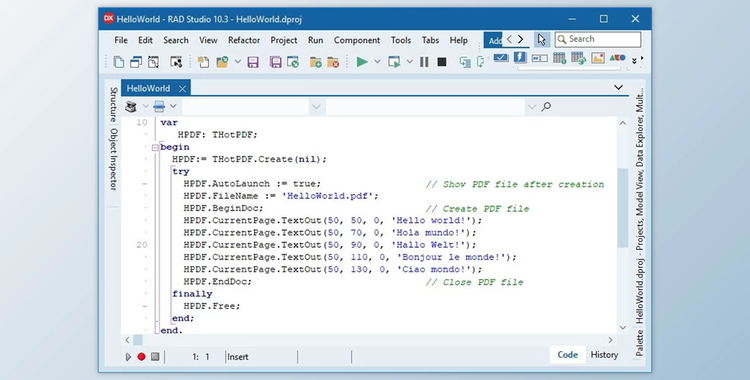The height and width of the screenshot is (380, 750).
Task: Click the New Items document icon
Action: (119, 62)
